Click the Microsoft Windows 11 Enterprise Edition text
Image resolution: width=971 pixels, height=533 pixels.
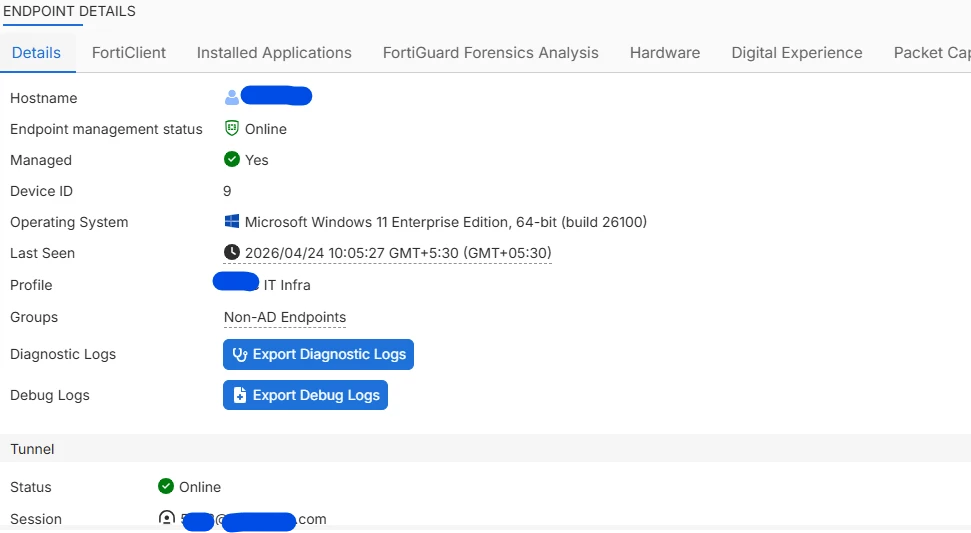point(446,222)
